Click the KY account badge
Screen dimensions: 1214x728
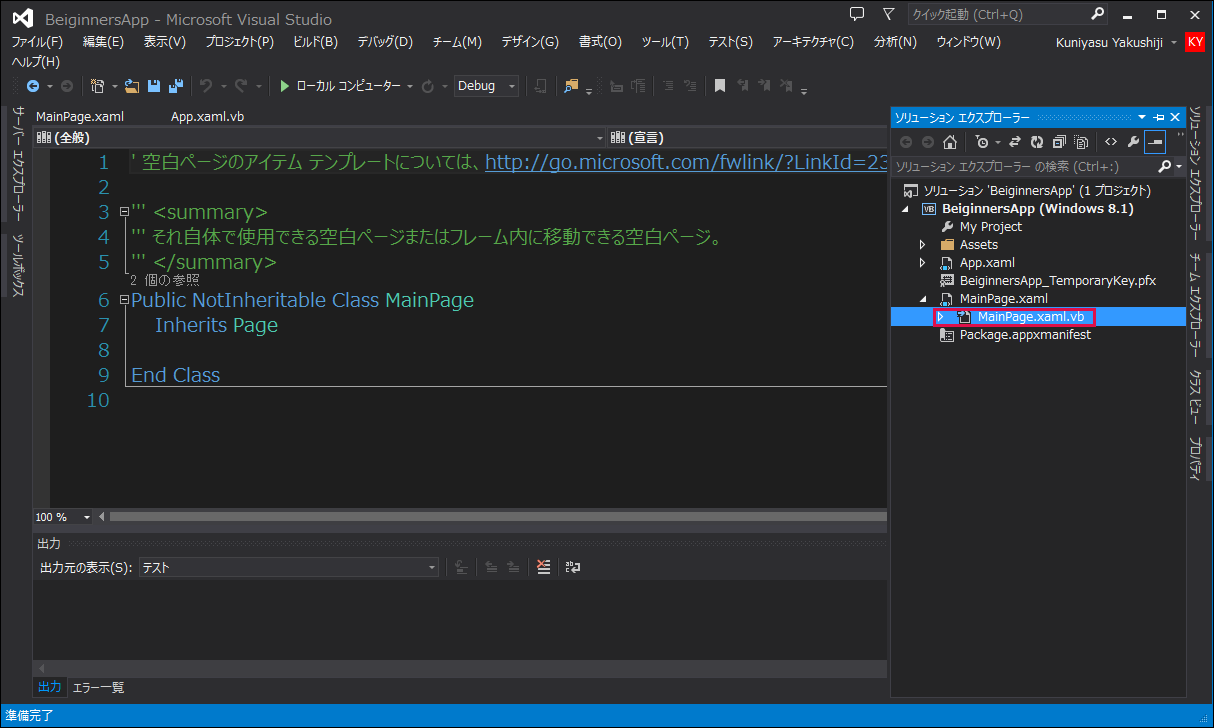(1195, 42)
